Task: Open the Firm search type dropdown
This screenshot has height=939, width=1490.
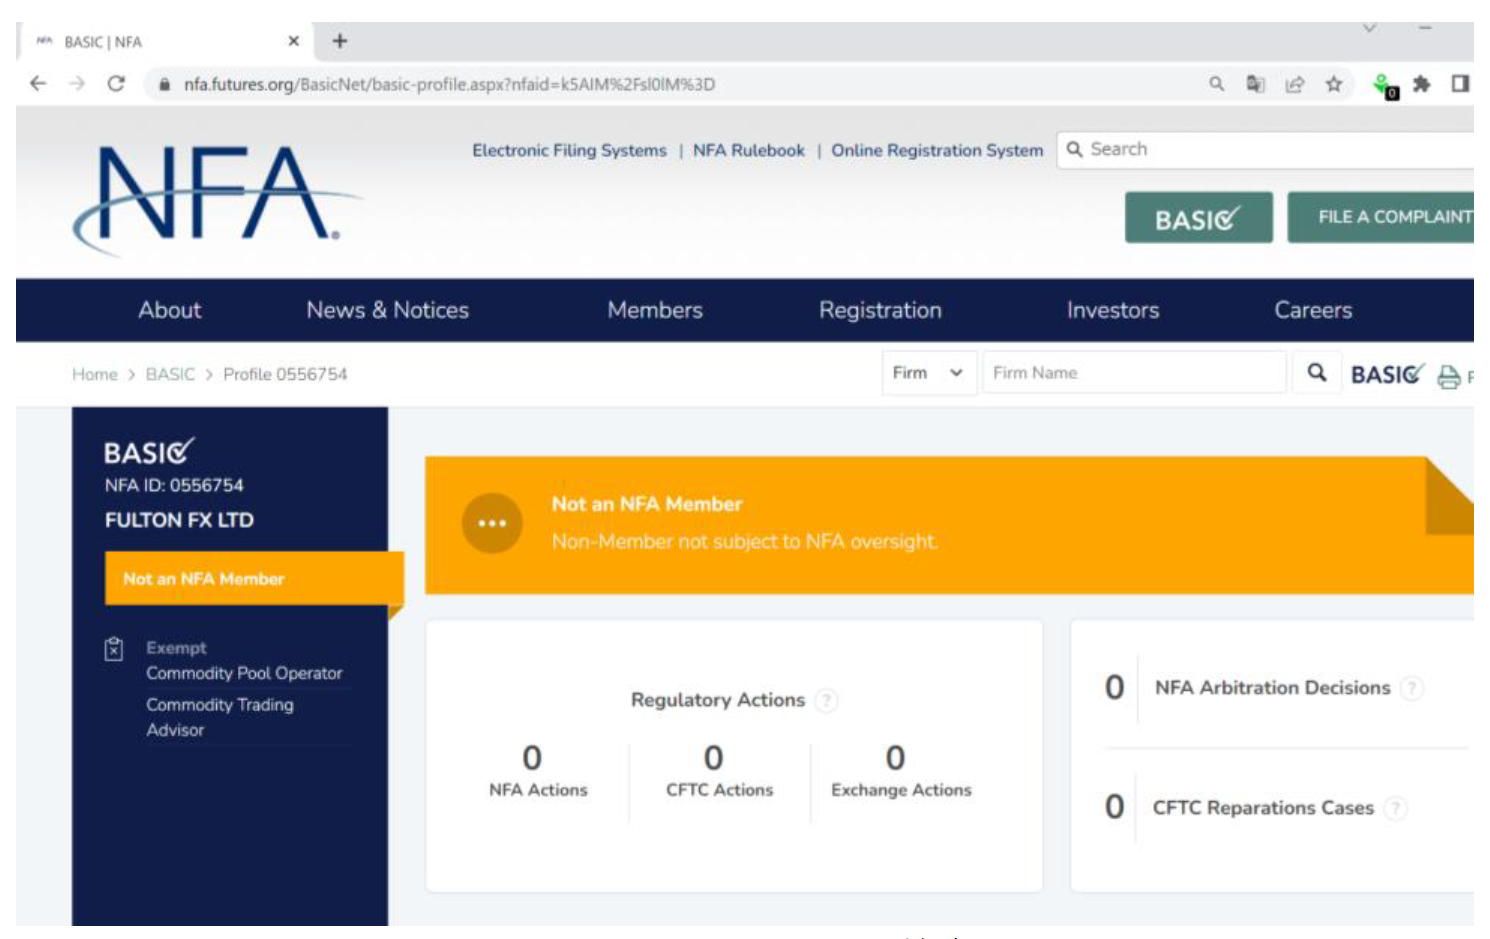Action: 928,373
